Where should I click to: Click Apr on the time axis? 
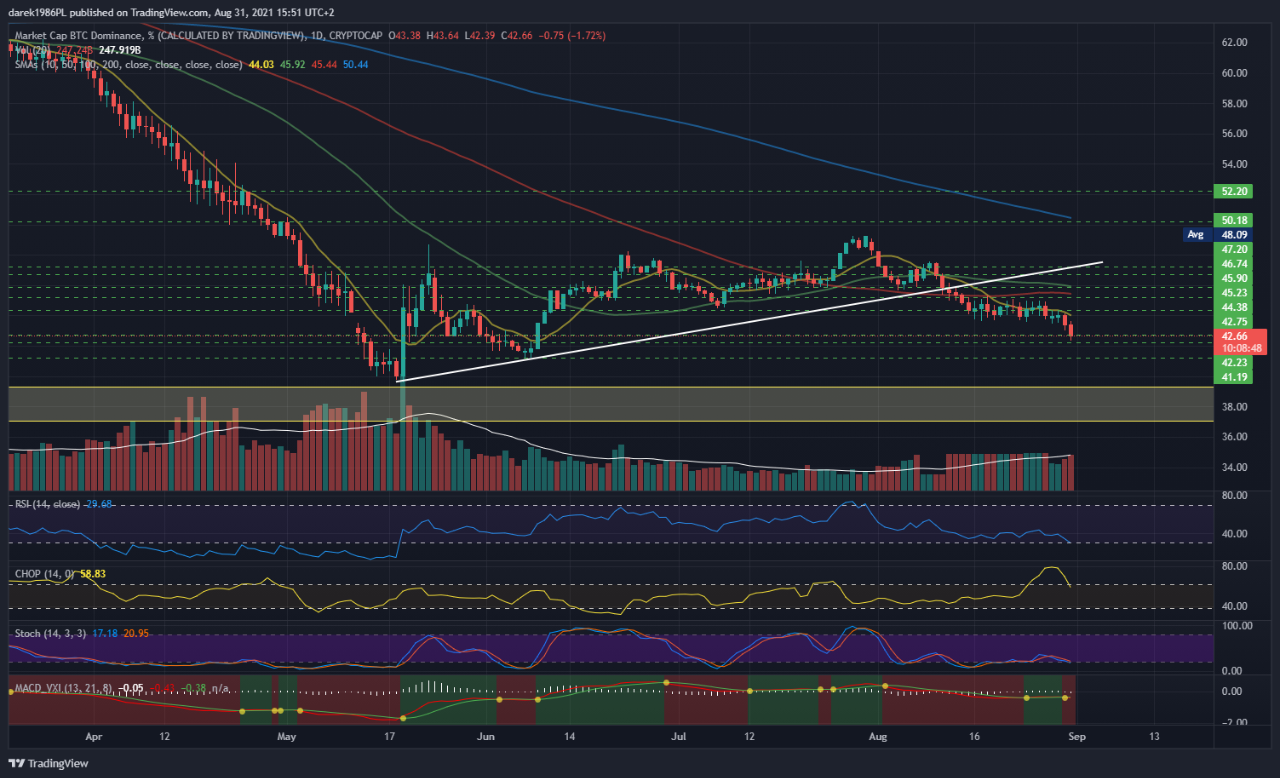tap(93, 736)
